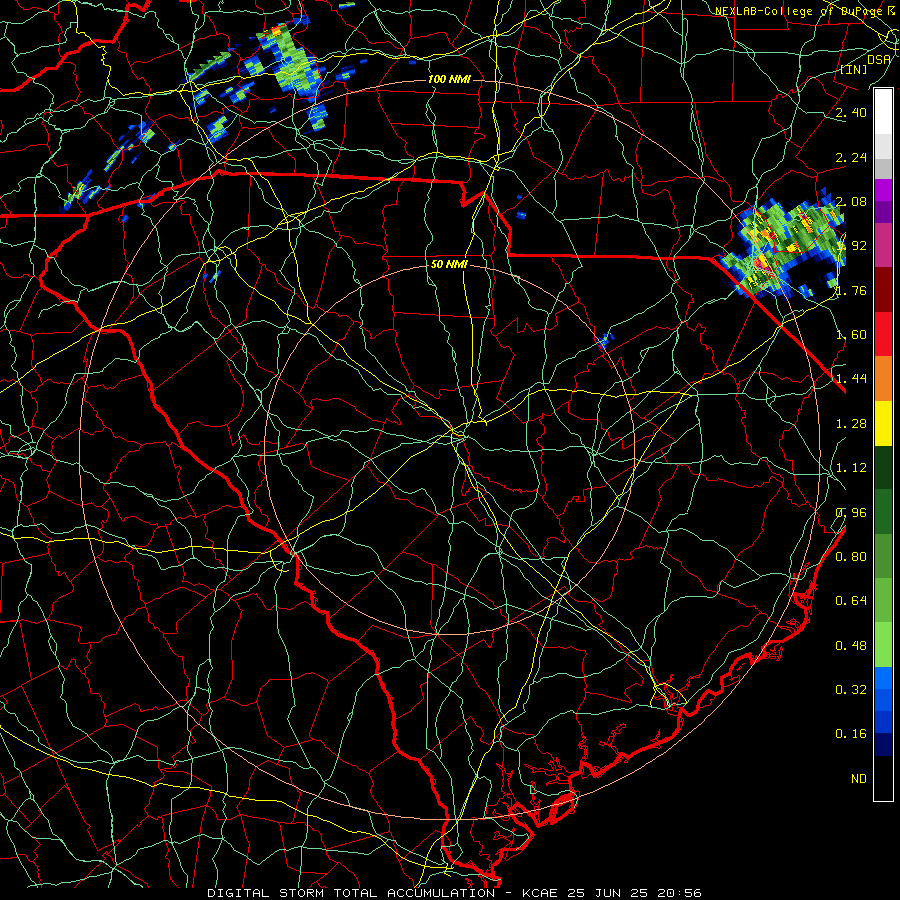Screen dimensions: 900x900
Task: Select the dark red swatch above 1.76
Action: [883, 290]
